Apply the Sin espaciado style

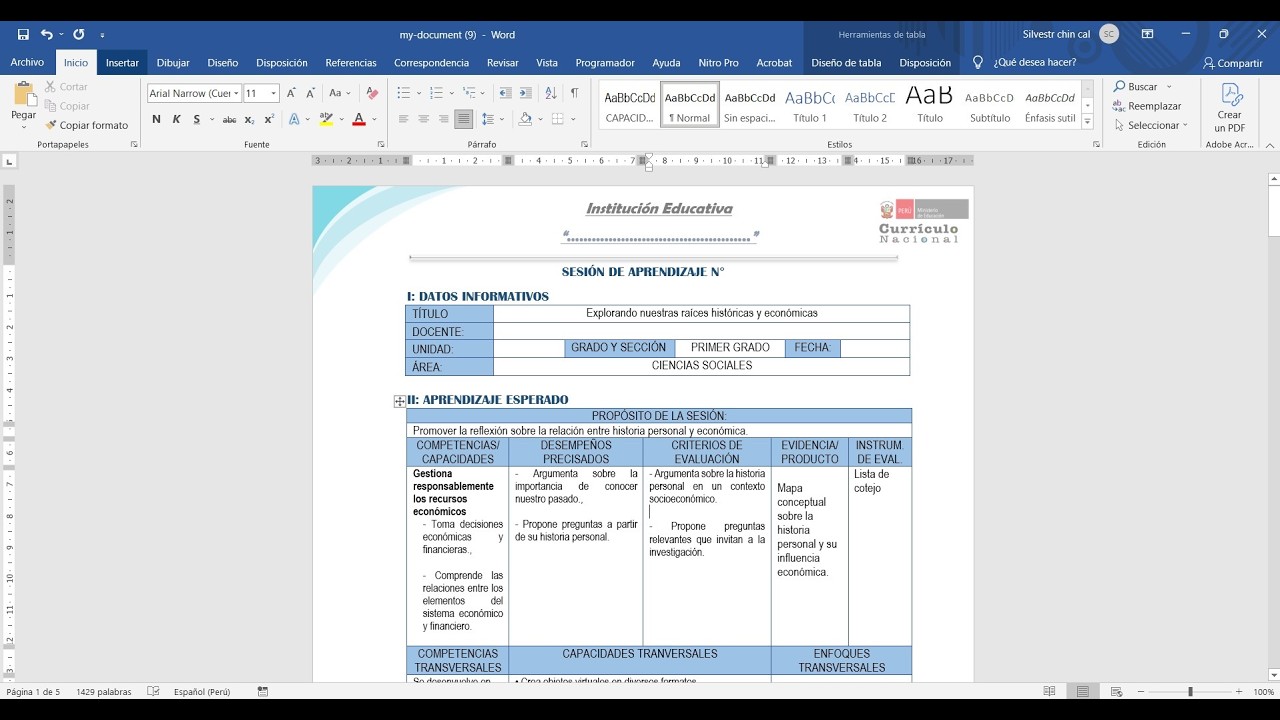coord(750,104)
